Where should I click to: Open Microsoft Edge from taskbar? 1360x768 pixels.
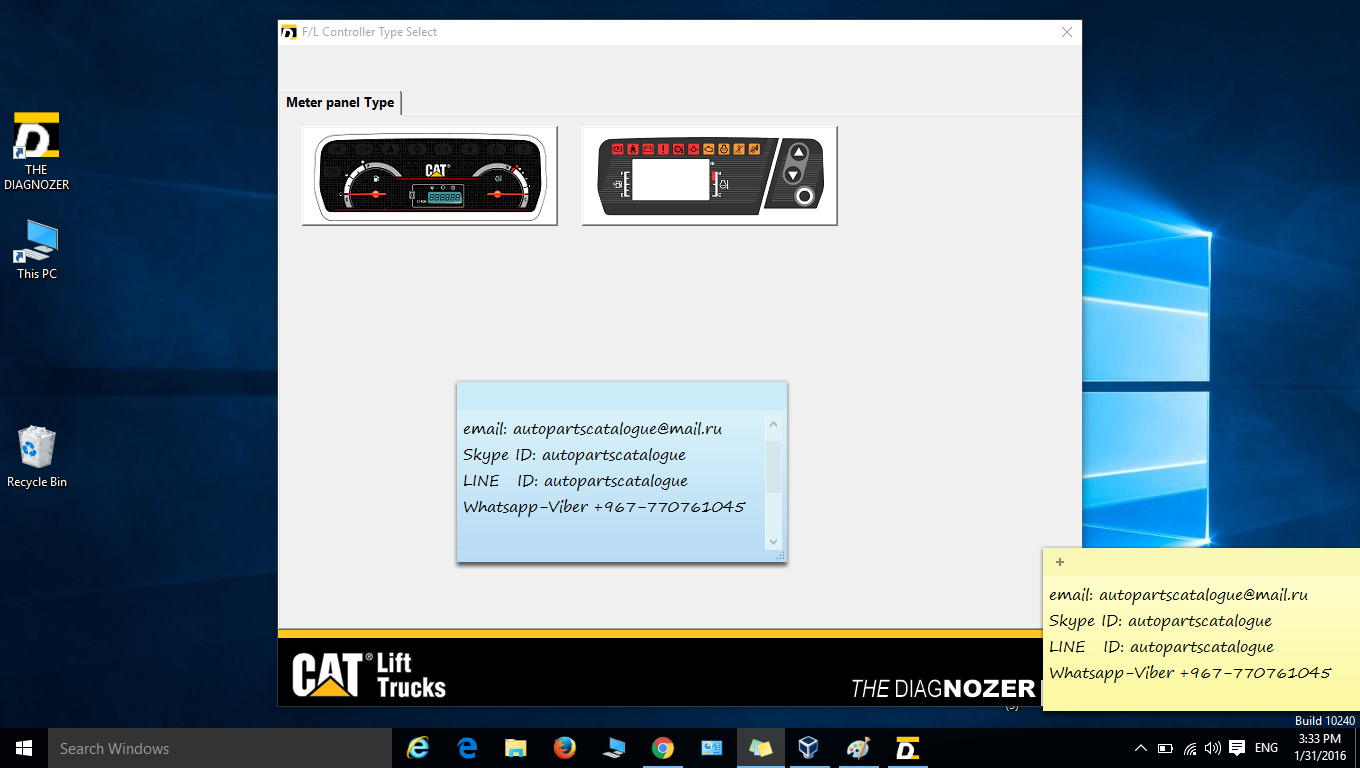466,748
